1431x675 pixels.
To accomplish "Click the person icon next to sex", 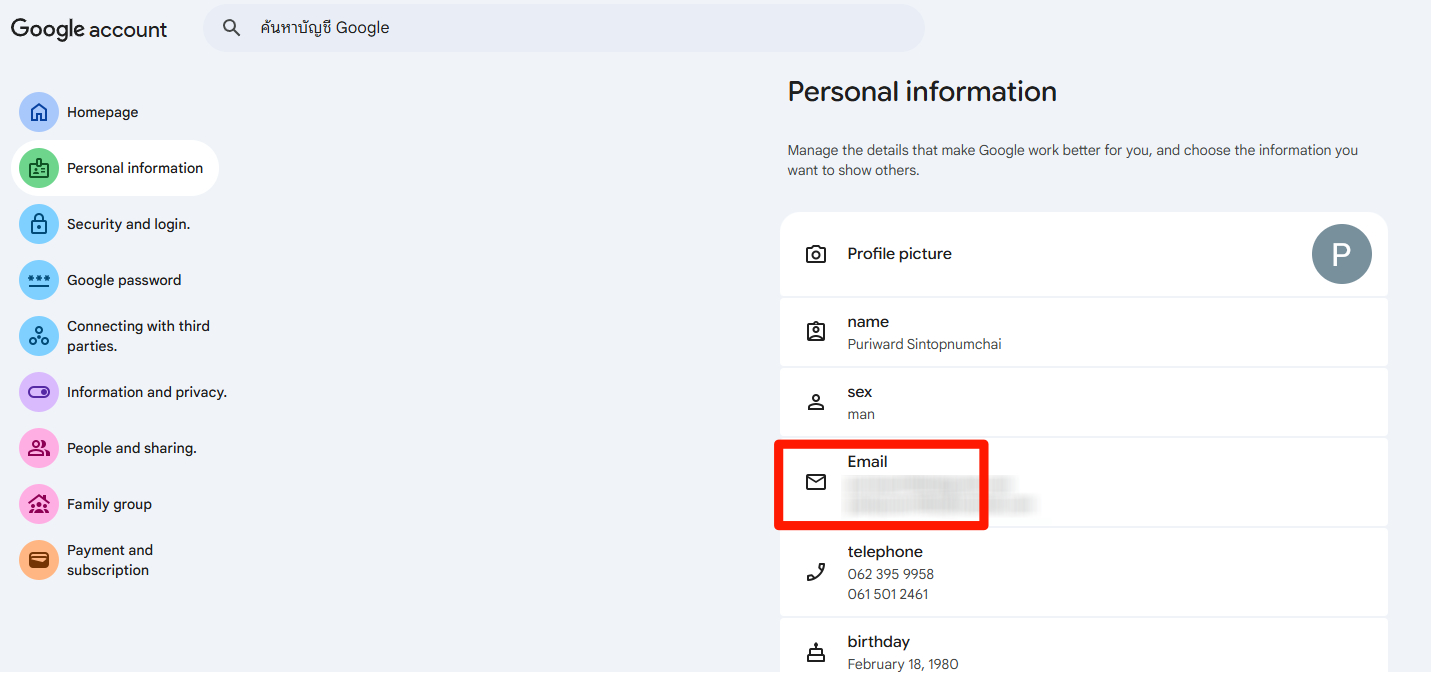I will [816, 402].
